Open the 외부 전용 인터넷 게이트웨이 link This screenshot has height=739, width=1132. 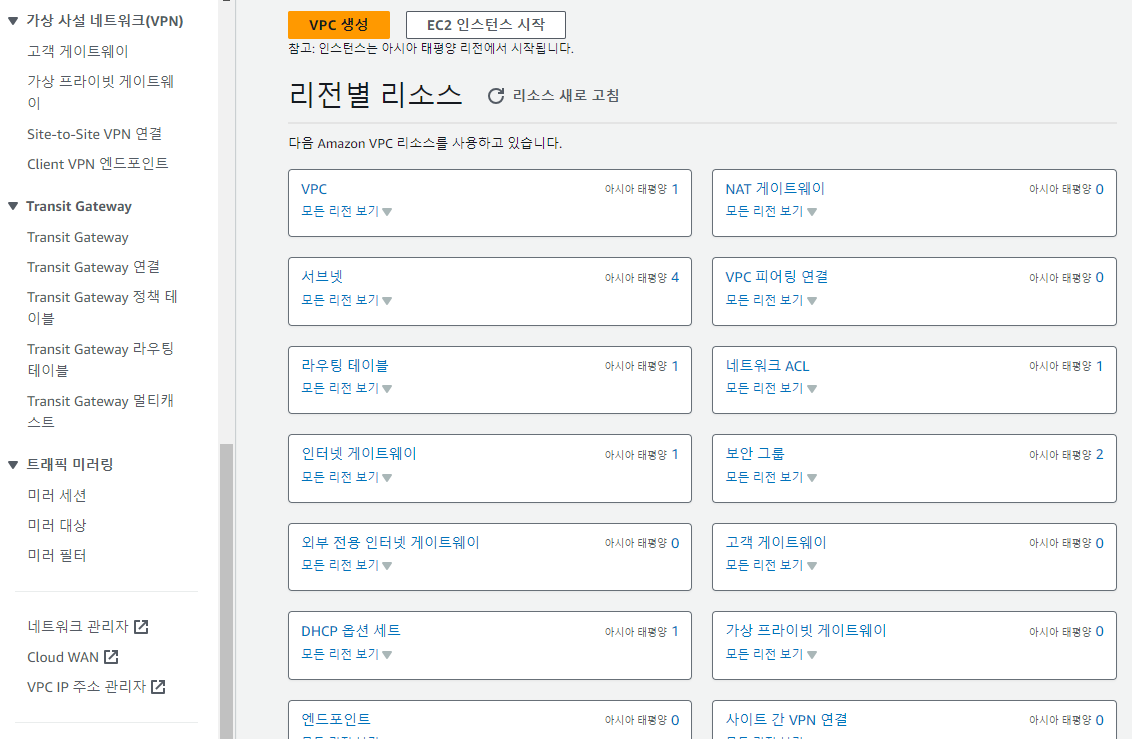click(391, 543)
